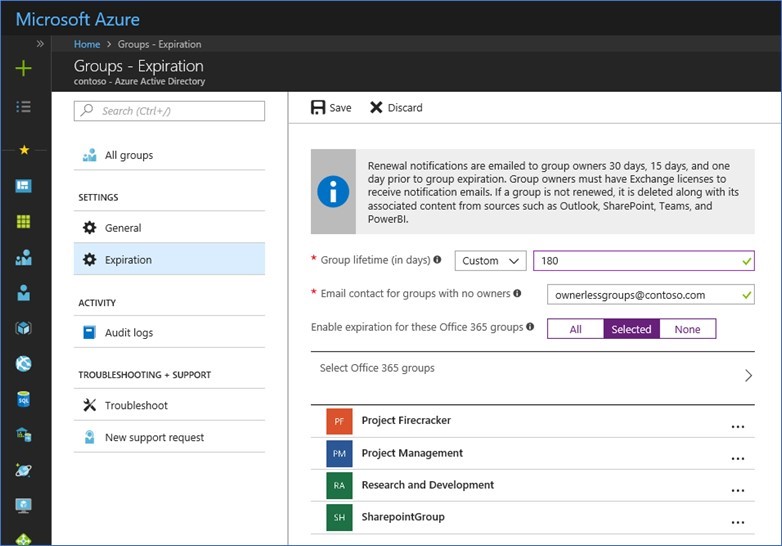Click the favorites star icon in sidebar
This screenshot has width=782, height=546.
tap(24, 150)
